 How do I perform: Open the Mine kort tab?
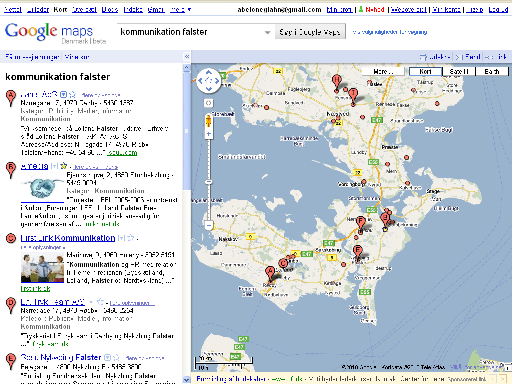tap(77, 57)
